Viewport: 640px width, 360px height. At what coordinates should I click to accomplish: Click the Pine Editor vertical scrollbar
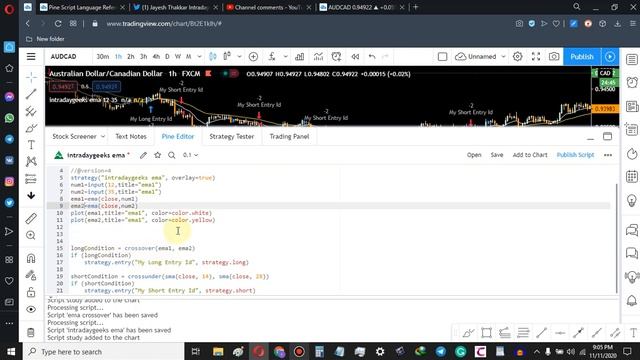pyautogui.click(x=616, y=238)
